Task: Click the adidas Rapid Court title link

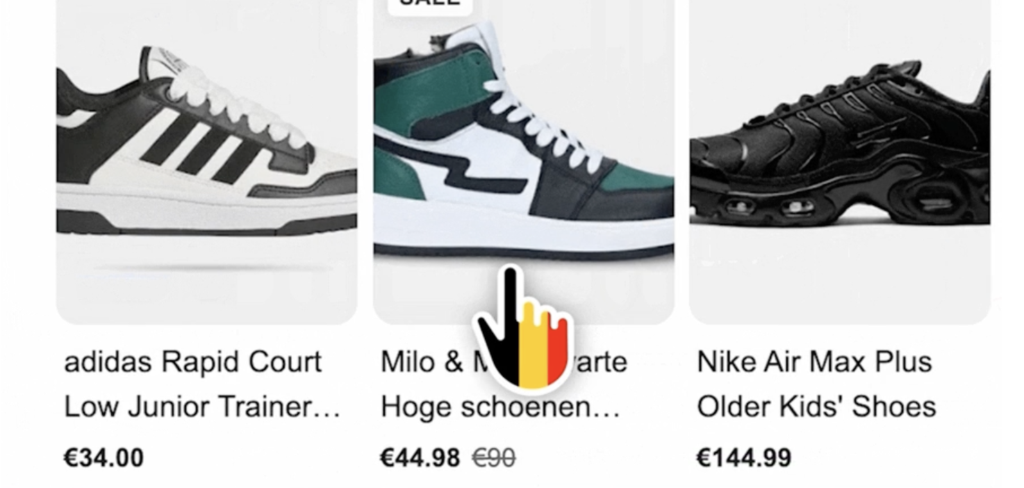Action: (193, 362)
